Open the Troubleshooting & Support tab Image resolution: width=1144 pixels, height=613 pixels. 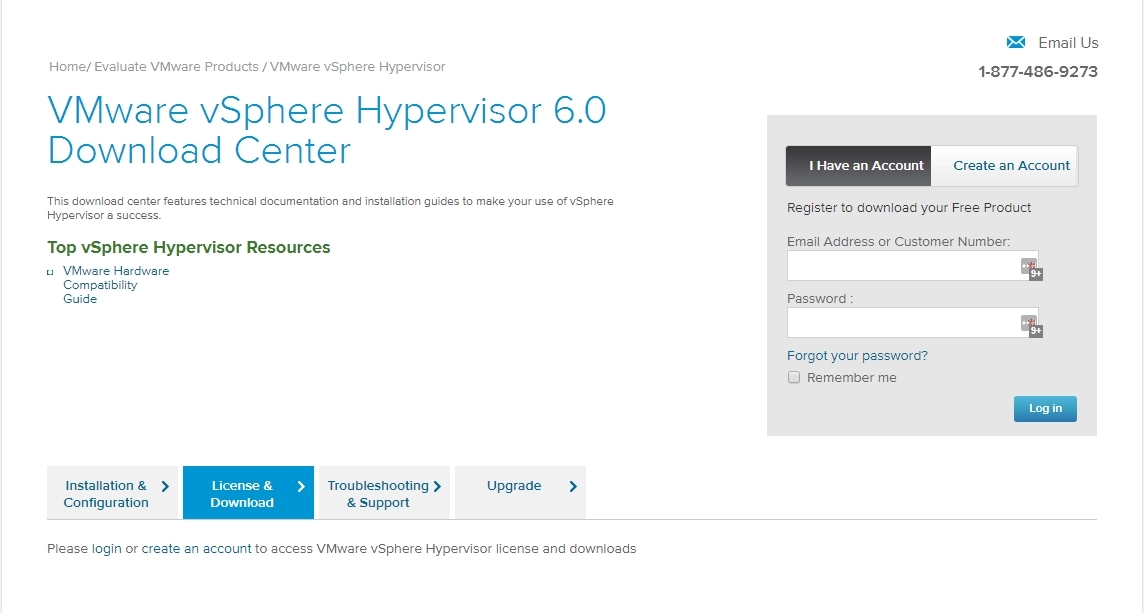(384, 493)
